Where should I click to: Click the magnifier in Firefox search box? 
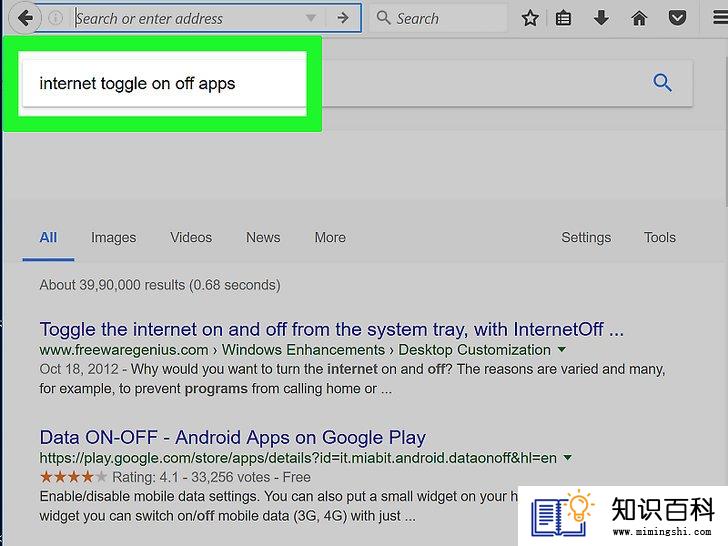pyautogui.click(x=384, y=18)
